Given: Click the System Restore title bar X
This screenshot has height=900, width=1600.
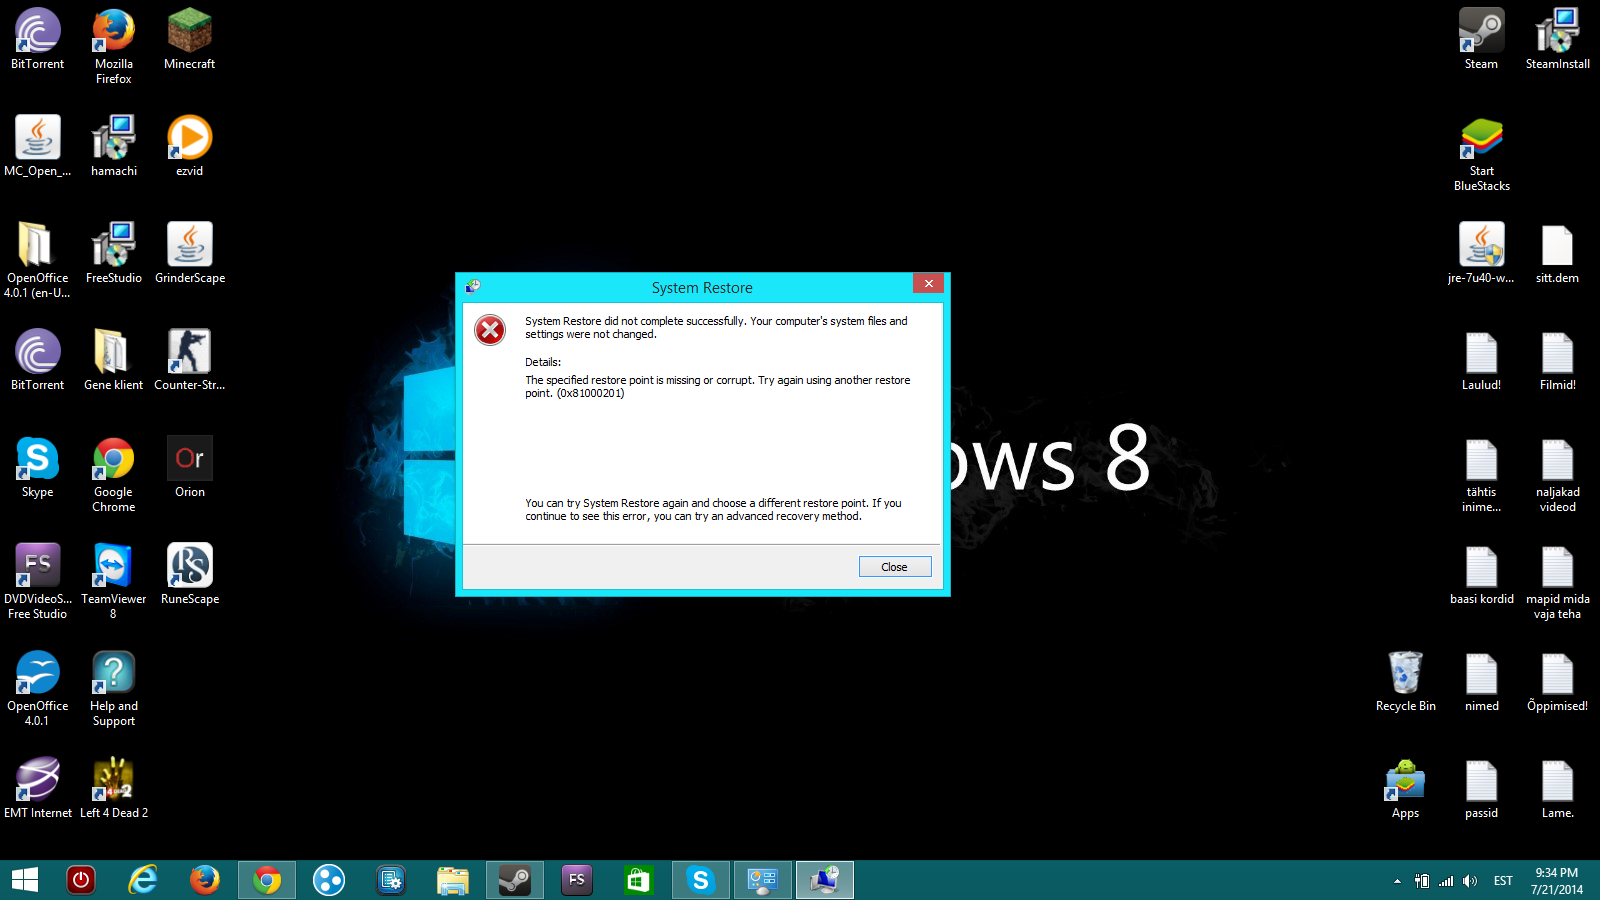Looking at the screenshot, I should pos(928,284).
